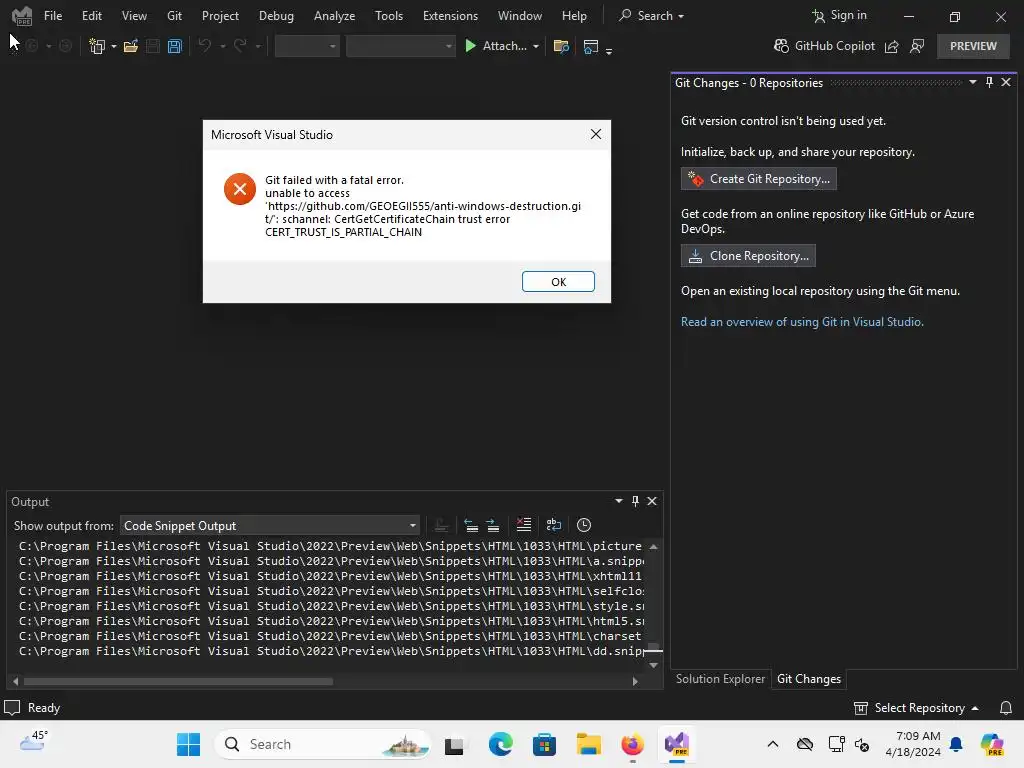Open Firefox from taskbar
This screenshot has width=1024, height=768.
click(632, 744)
